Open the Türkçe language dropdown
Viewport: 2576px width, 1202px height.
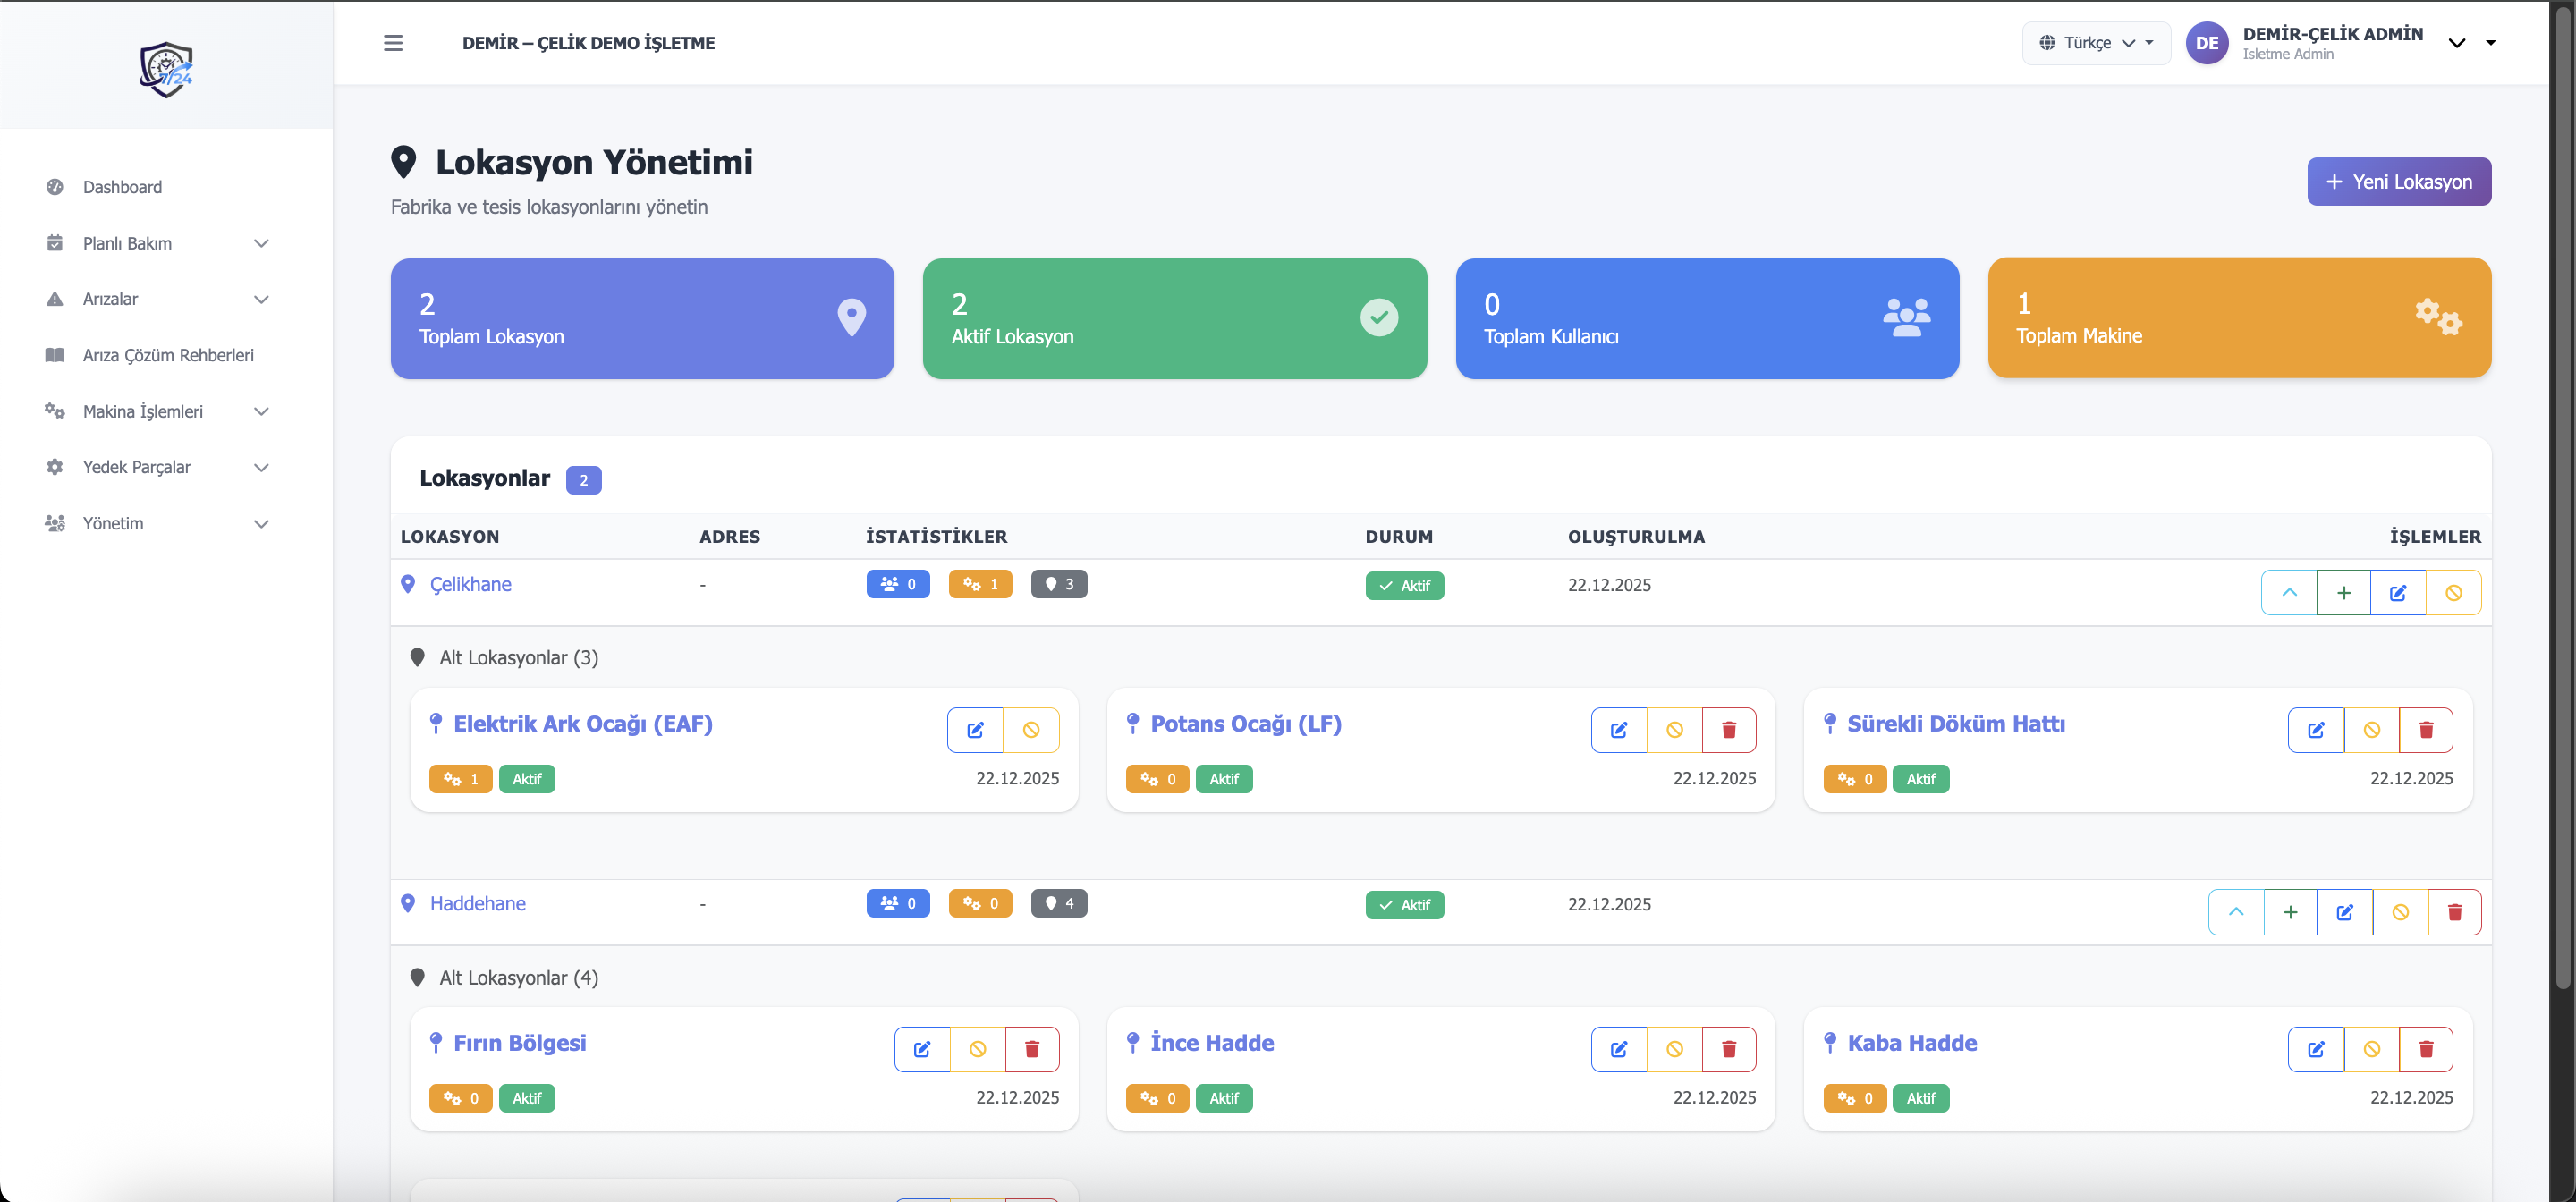pos(2096,43)
